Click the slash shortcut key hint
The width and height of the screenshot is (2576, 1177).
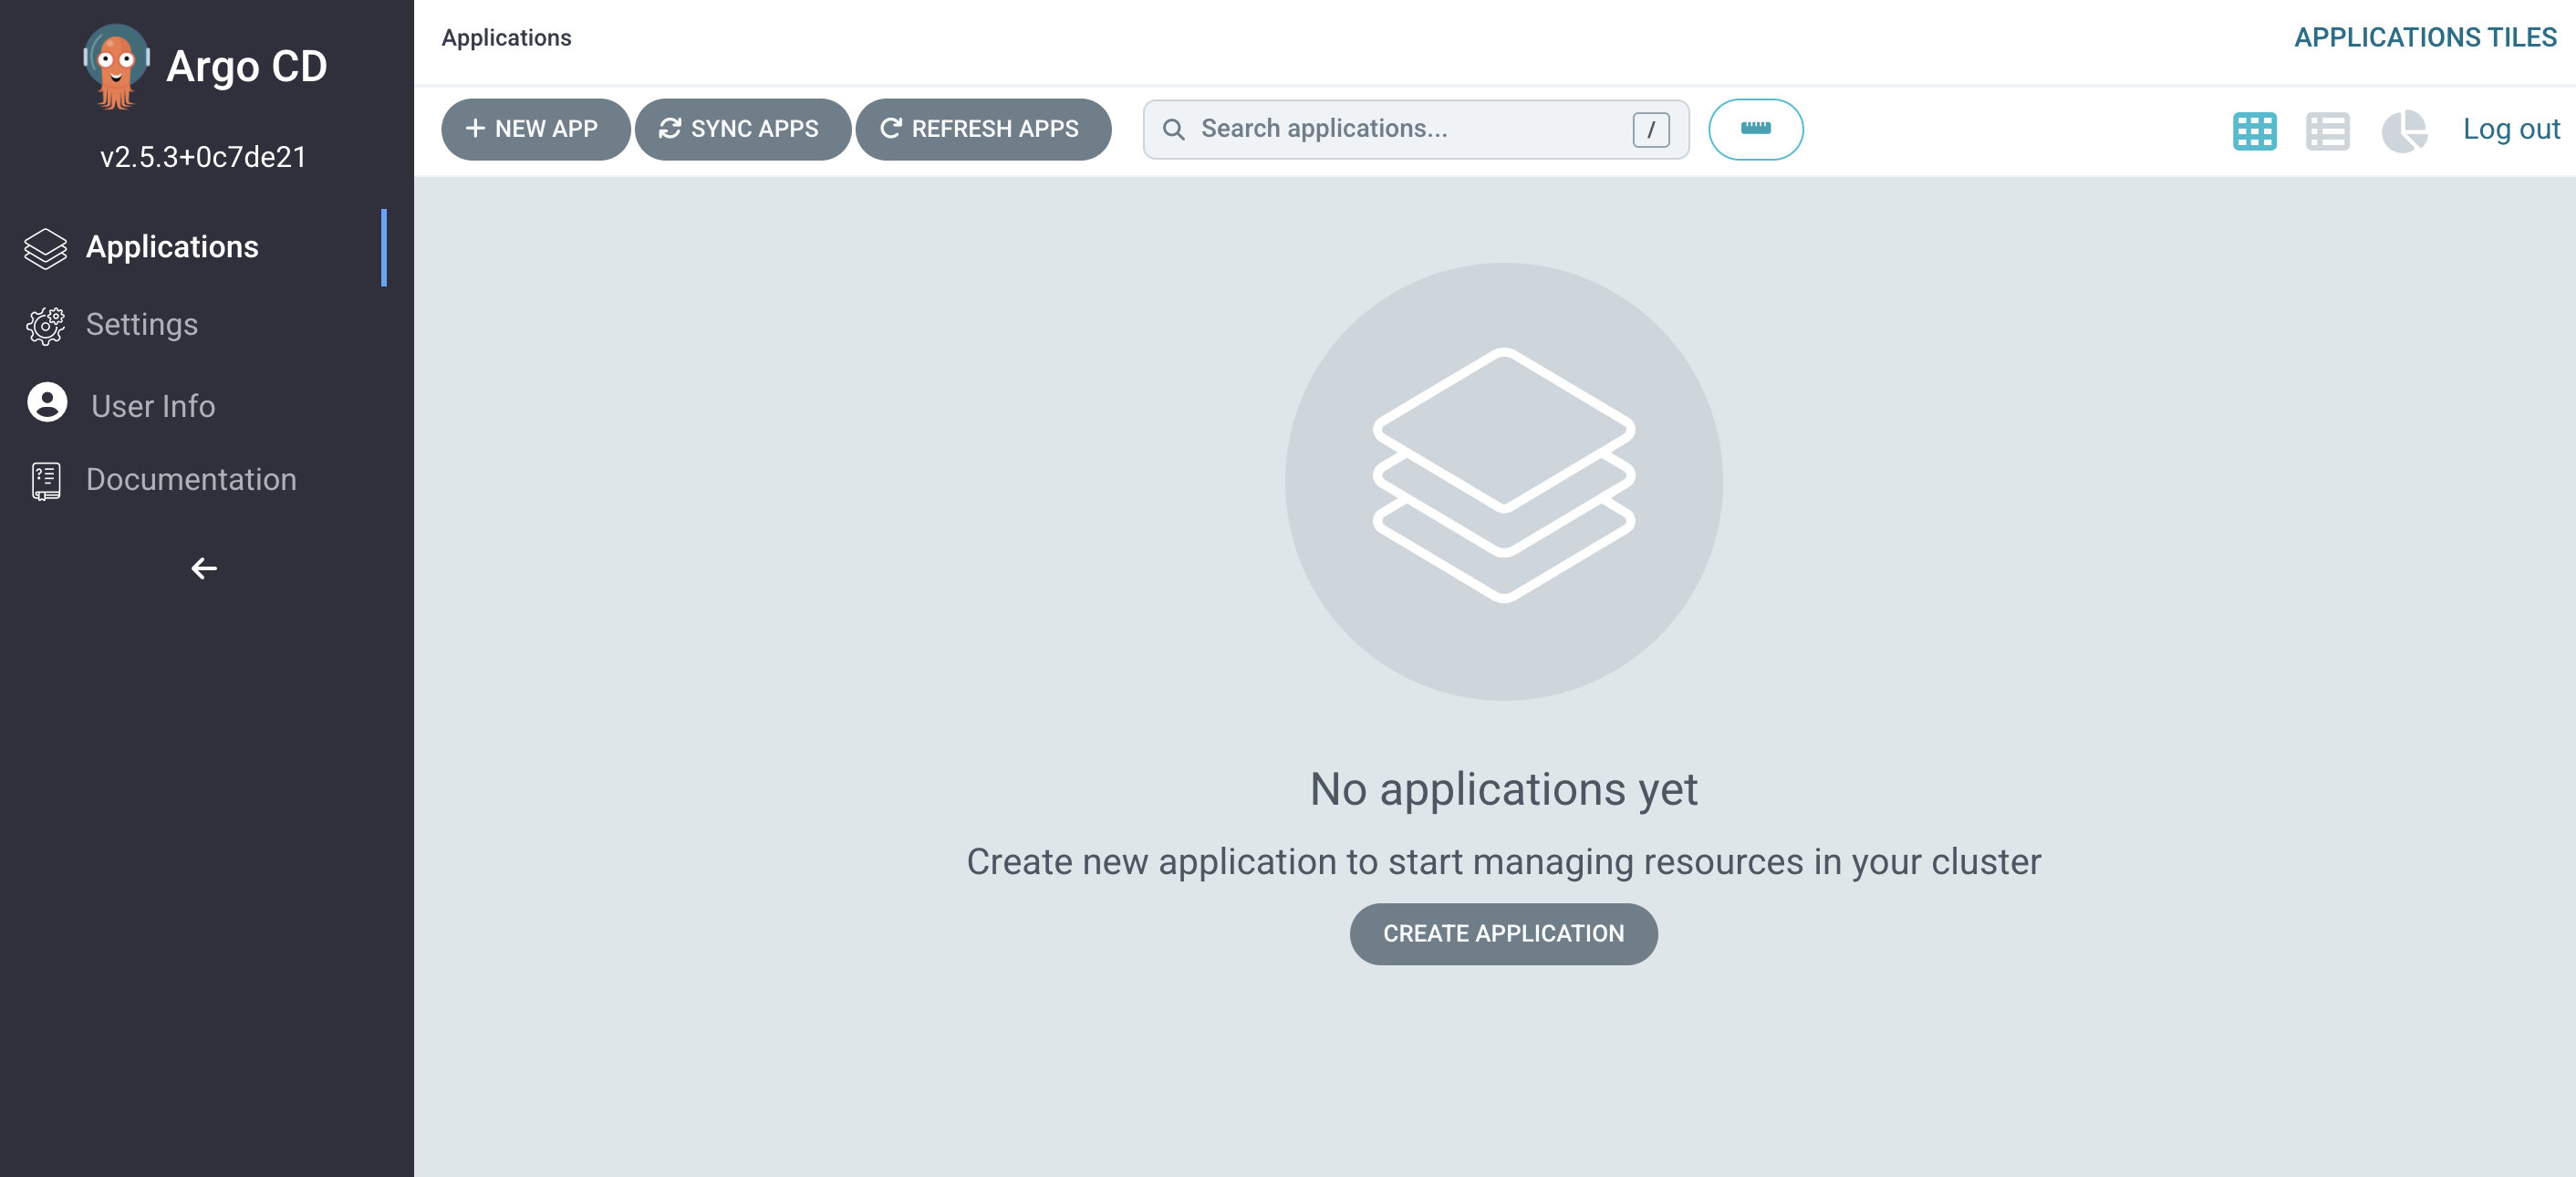coord(1650,129)
